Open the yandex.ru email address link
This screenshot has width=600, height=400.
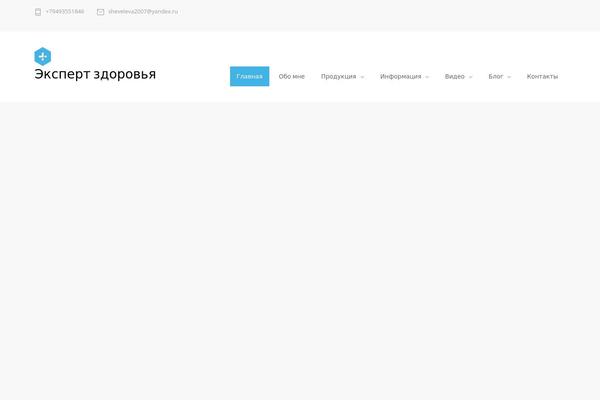(x=143, y=11)
